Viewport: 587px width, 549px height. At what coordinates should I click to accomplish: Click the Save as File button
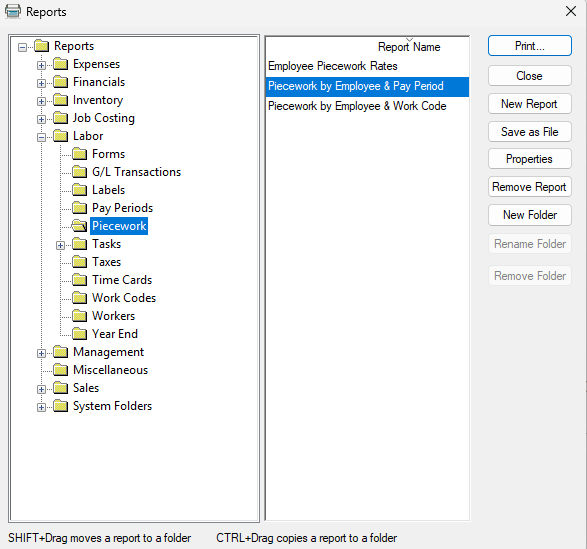tap(530, 132)
